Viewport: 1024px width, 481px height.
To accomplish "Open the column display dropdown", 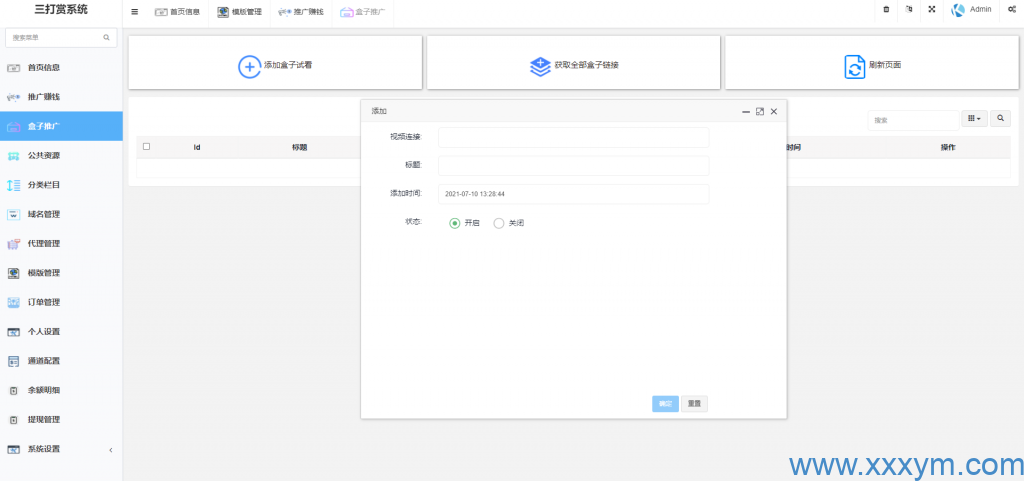I will [973, 118].
